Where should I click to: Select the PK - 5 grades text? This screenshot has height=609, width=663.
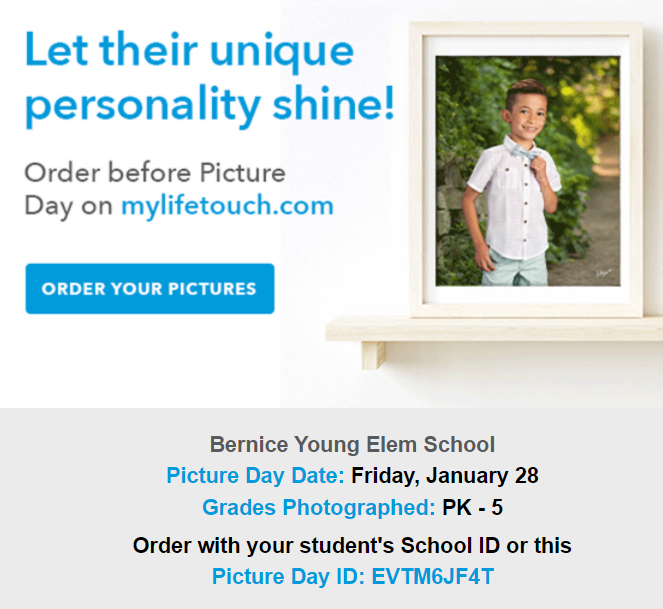(472, 507)
